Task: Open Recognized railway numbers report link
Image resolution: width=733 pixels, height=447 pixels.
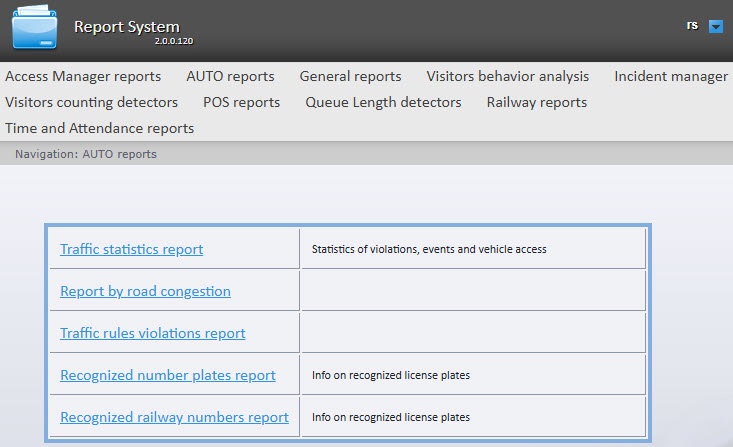Action: pos(174,417)
